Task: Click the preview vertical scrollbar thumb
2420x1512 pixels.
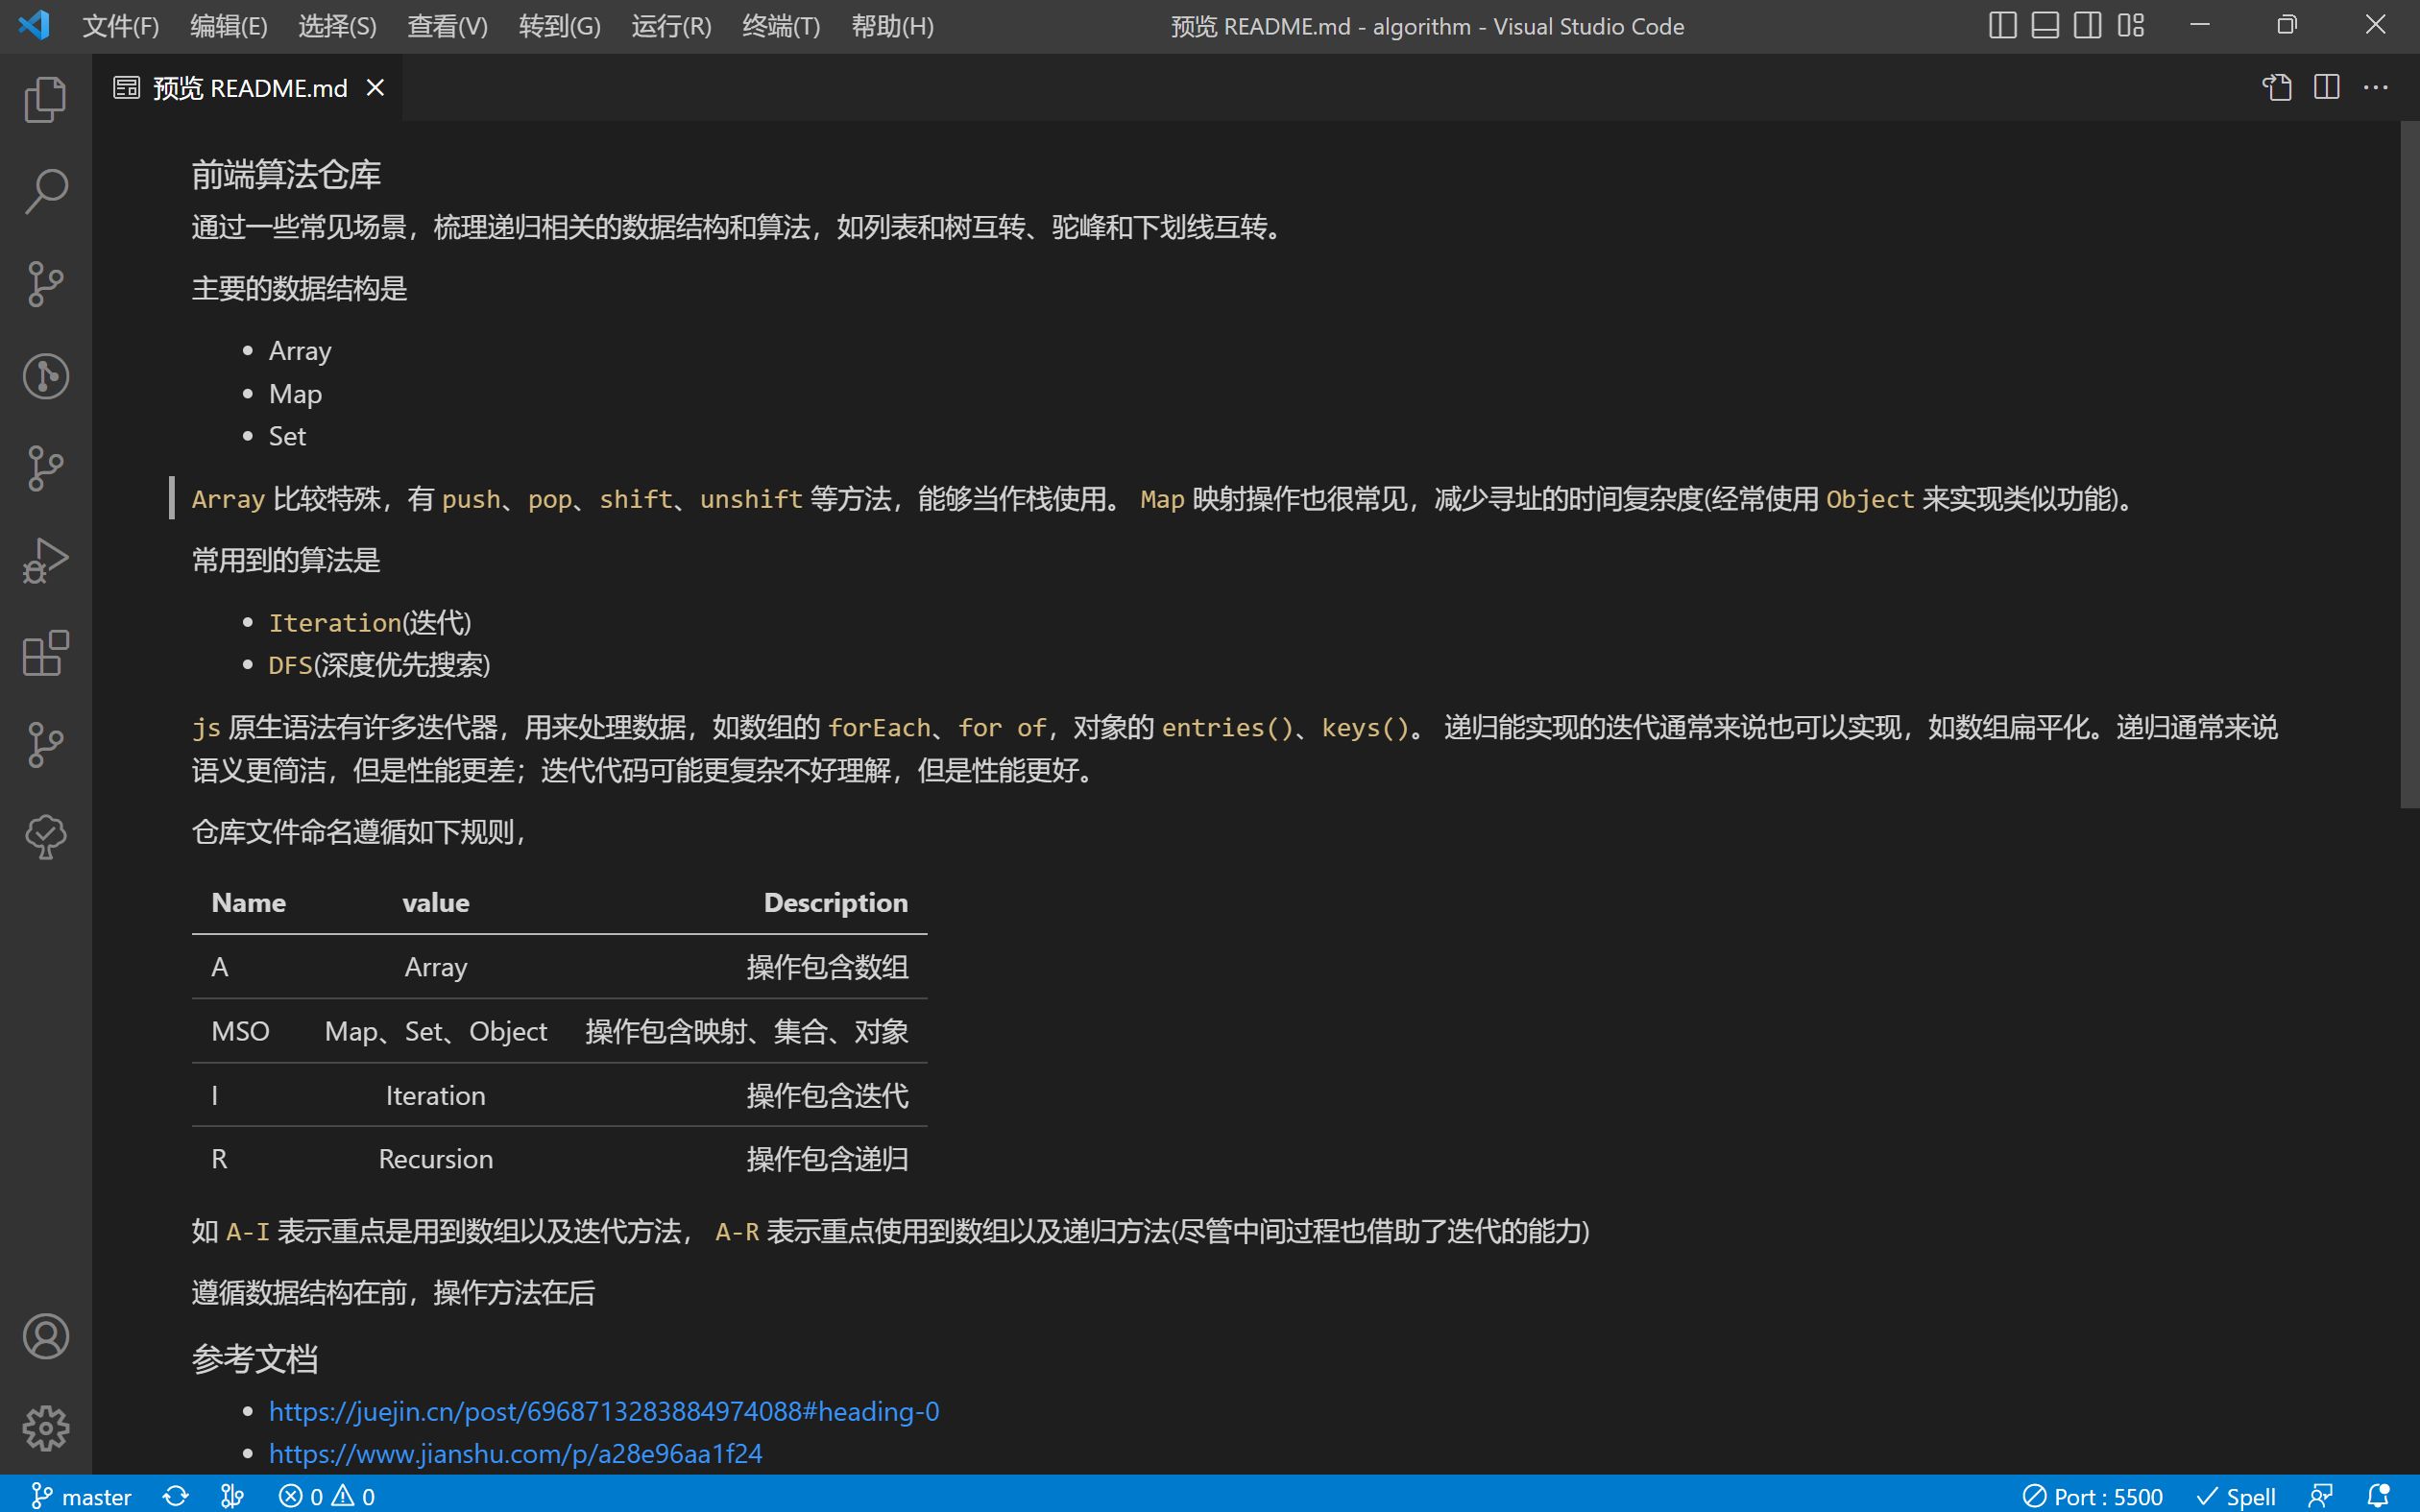Action: tap(2409, 464)
